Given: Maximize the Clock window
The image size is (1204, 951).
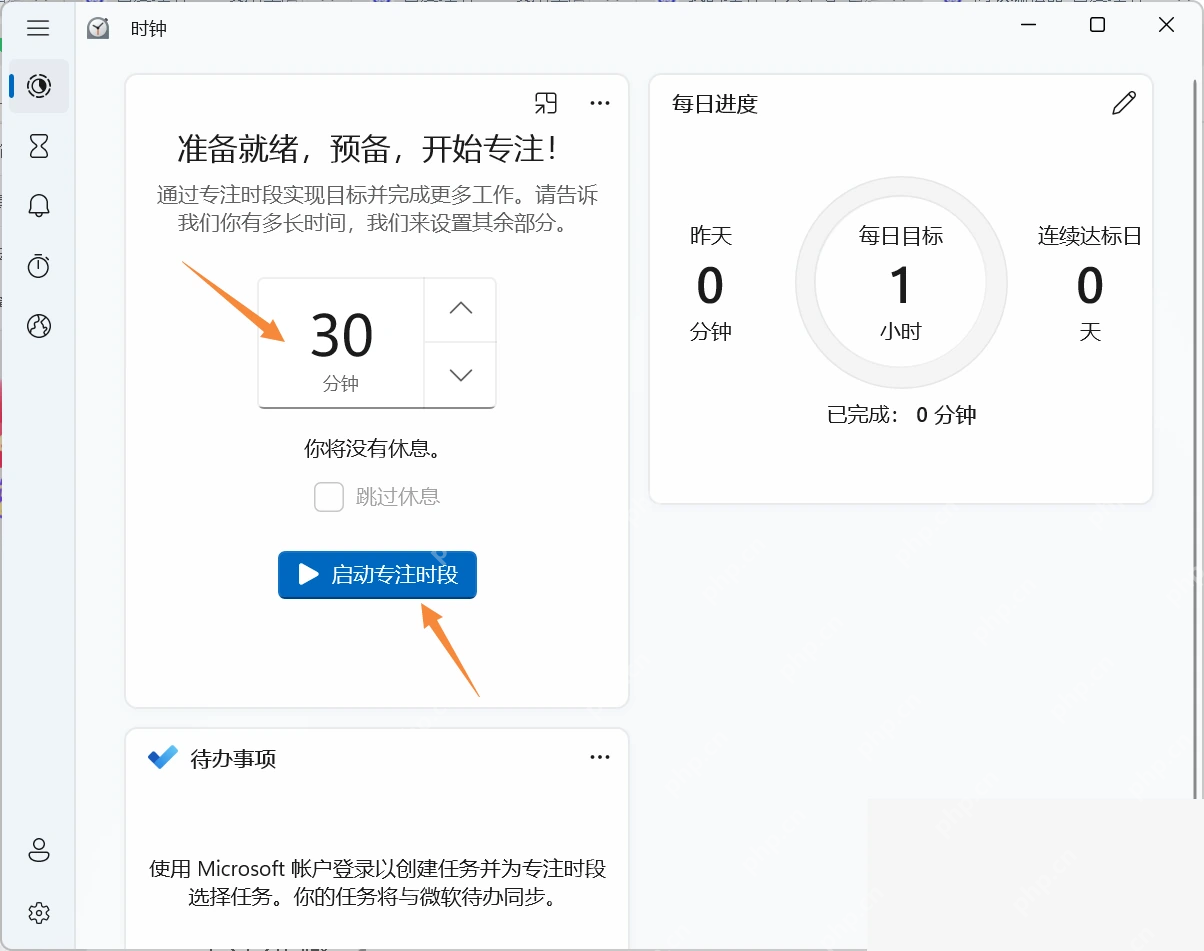Looking at the screenshot, I should pos(1097,26).
